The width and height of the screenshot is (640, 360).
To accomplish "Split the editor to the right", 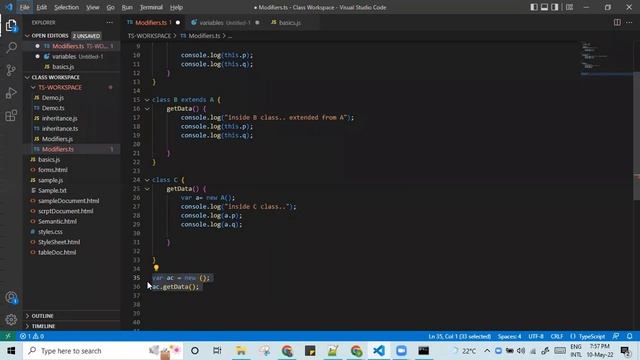I will pyautogui.click(x=617, y=22).
